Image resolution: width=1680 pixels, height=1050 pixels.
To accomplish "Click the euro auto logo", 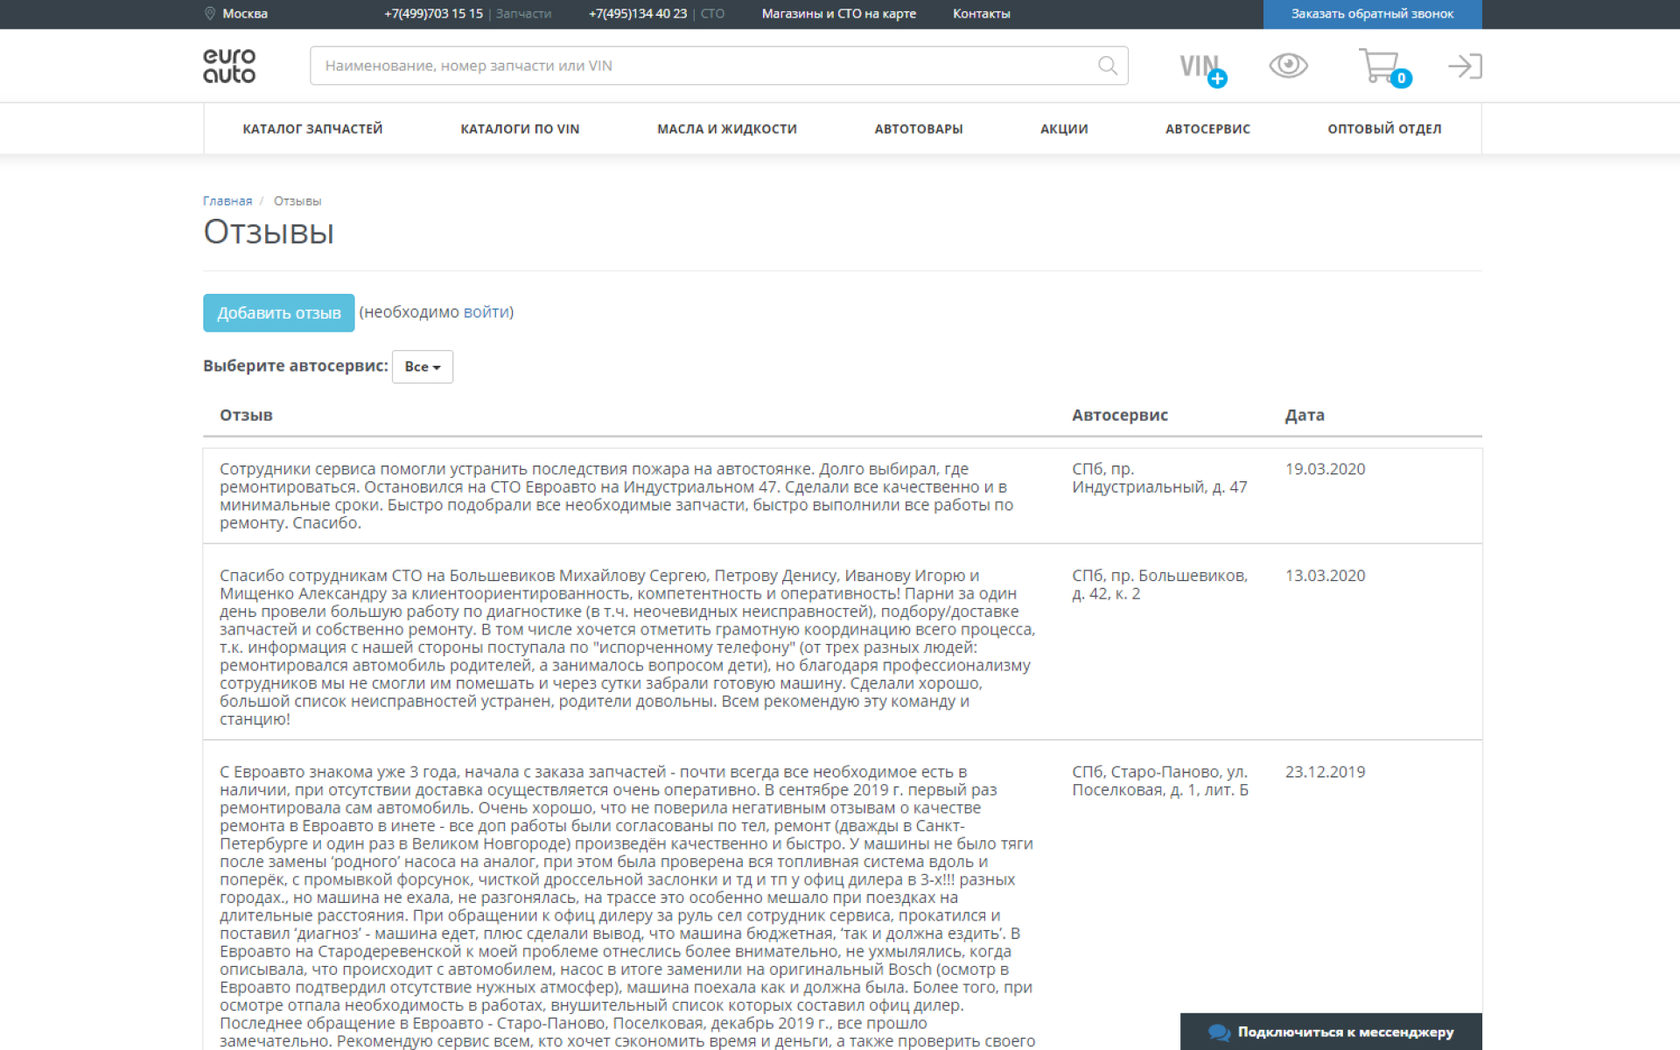I will 229,66.
